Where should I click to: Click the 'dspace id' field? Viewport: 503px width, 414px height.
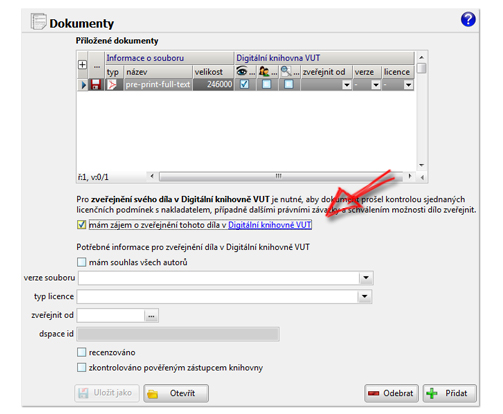tap(178, 334)
